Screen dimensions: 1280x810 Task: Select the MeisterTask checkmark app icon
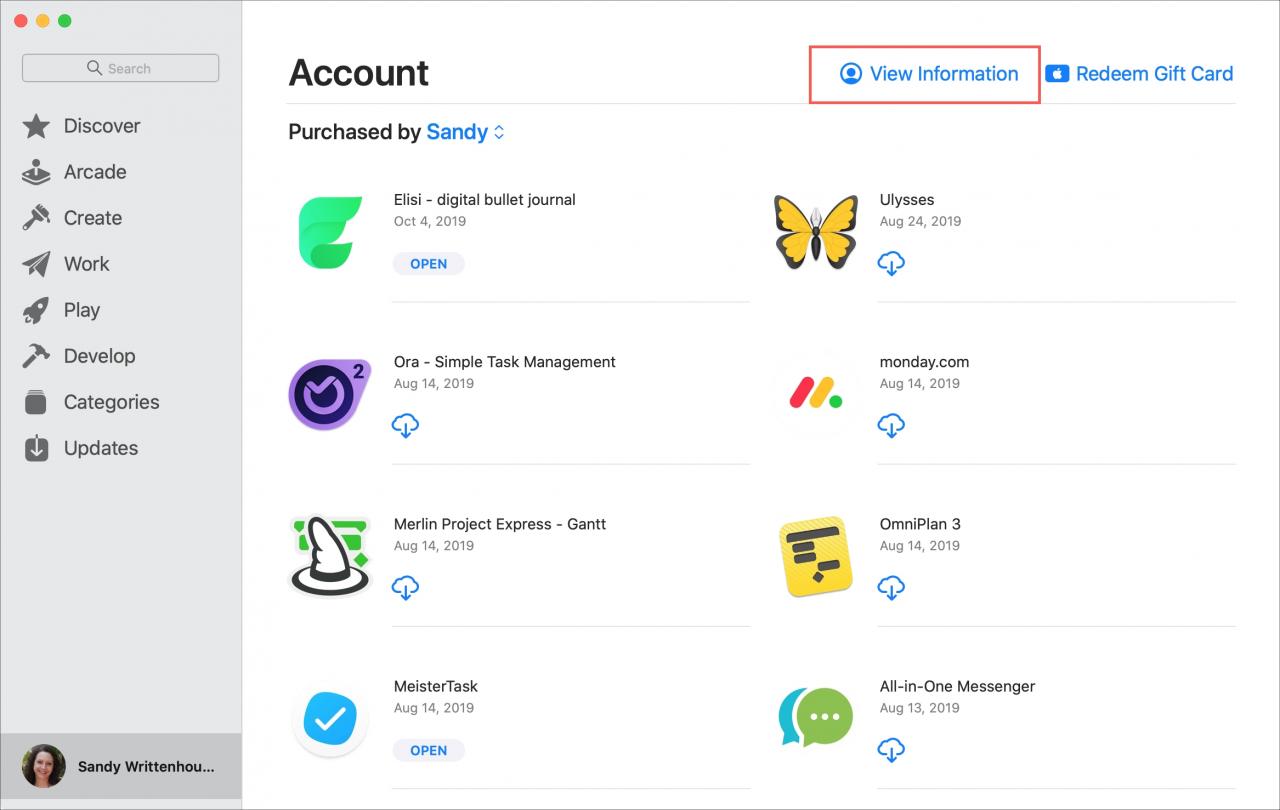coord(330,719)
